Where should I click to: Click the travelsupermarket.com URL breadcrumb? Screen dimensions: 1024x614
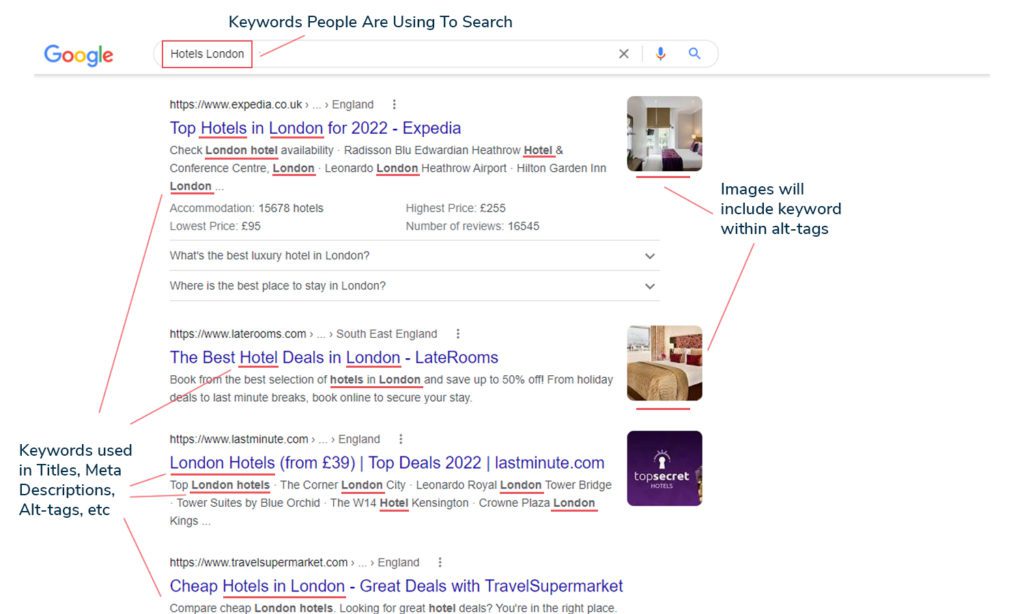point(295,562)
